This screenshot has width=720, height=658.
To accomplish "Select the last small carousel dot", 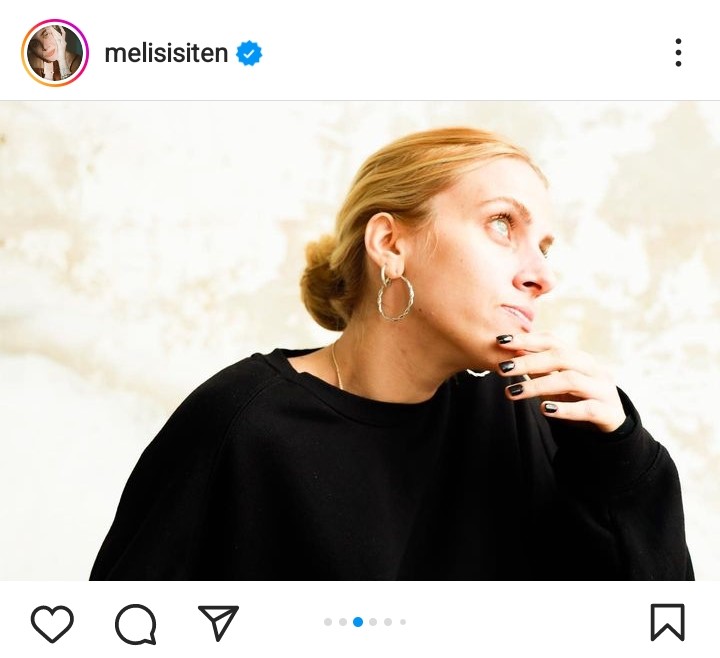I will click(x=403, y=622).
